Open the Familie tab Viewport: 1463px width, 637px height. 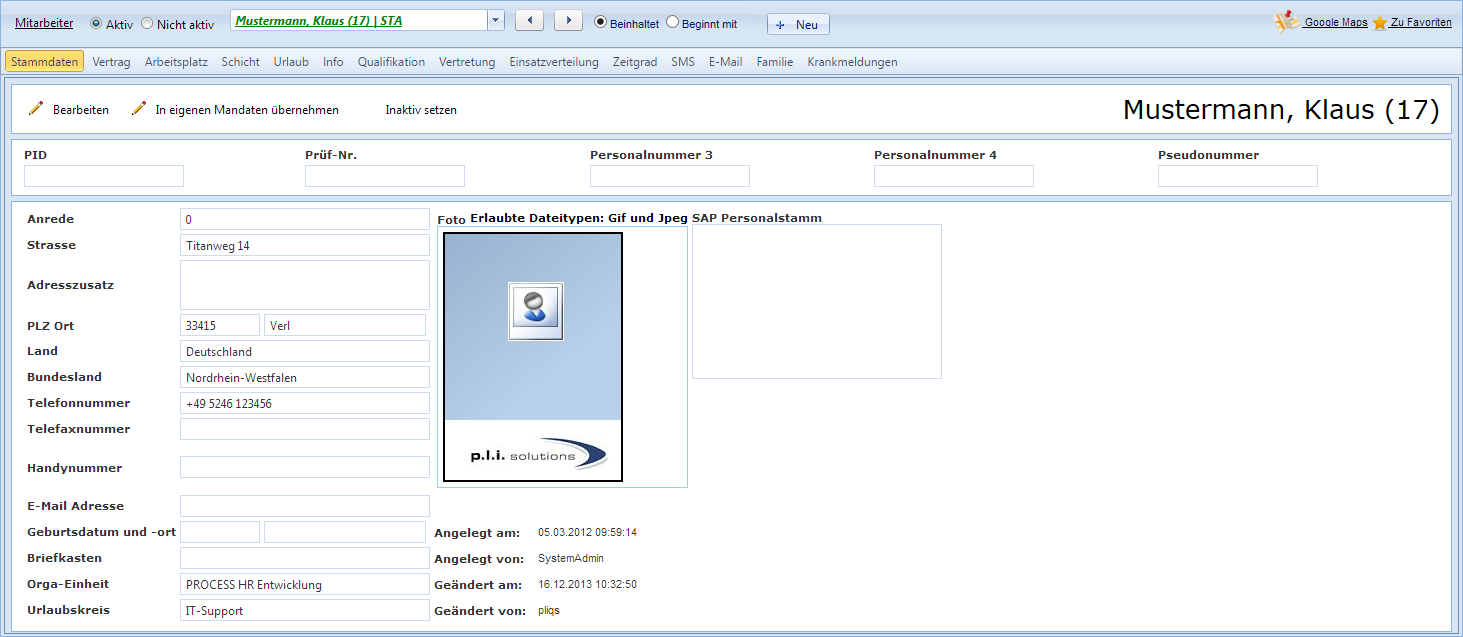point(775,61)
